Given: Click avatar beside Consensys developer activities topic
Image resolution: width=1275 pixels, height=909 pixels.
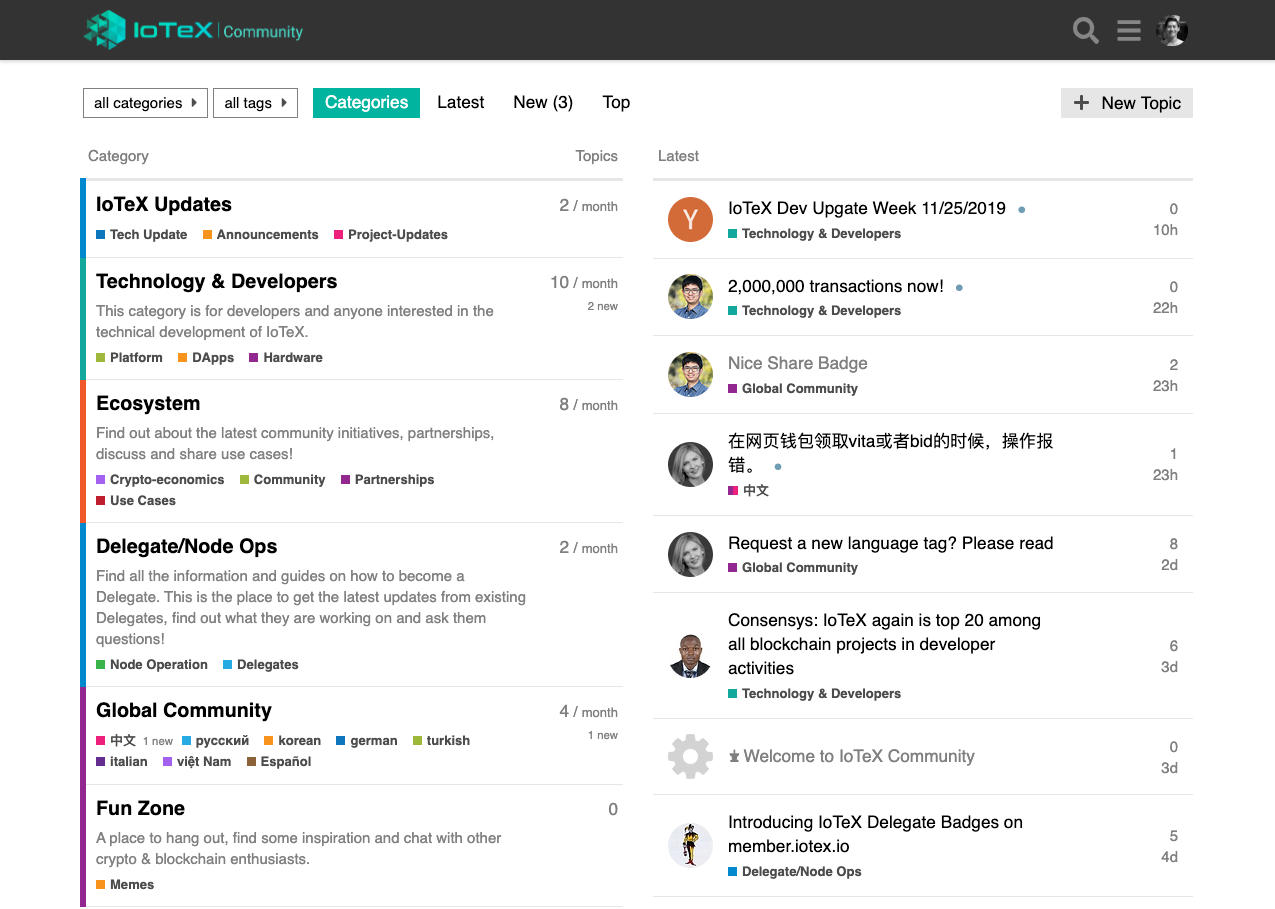Looking at the screenshot, I should (x=690, y=655).
